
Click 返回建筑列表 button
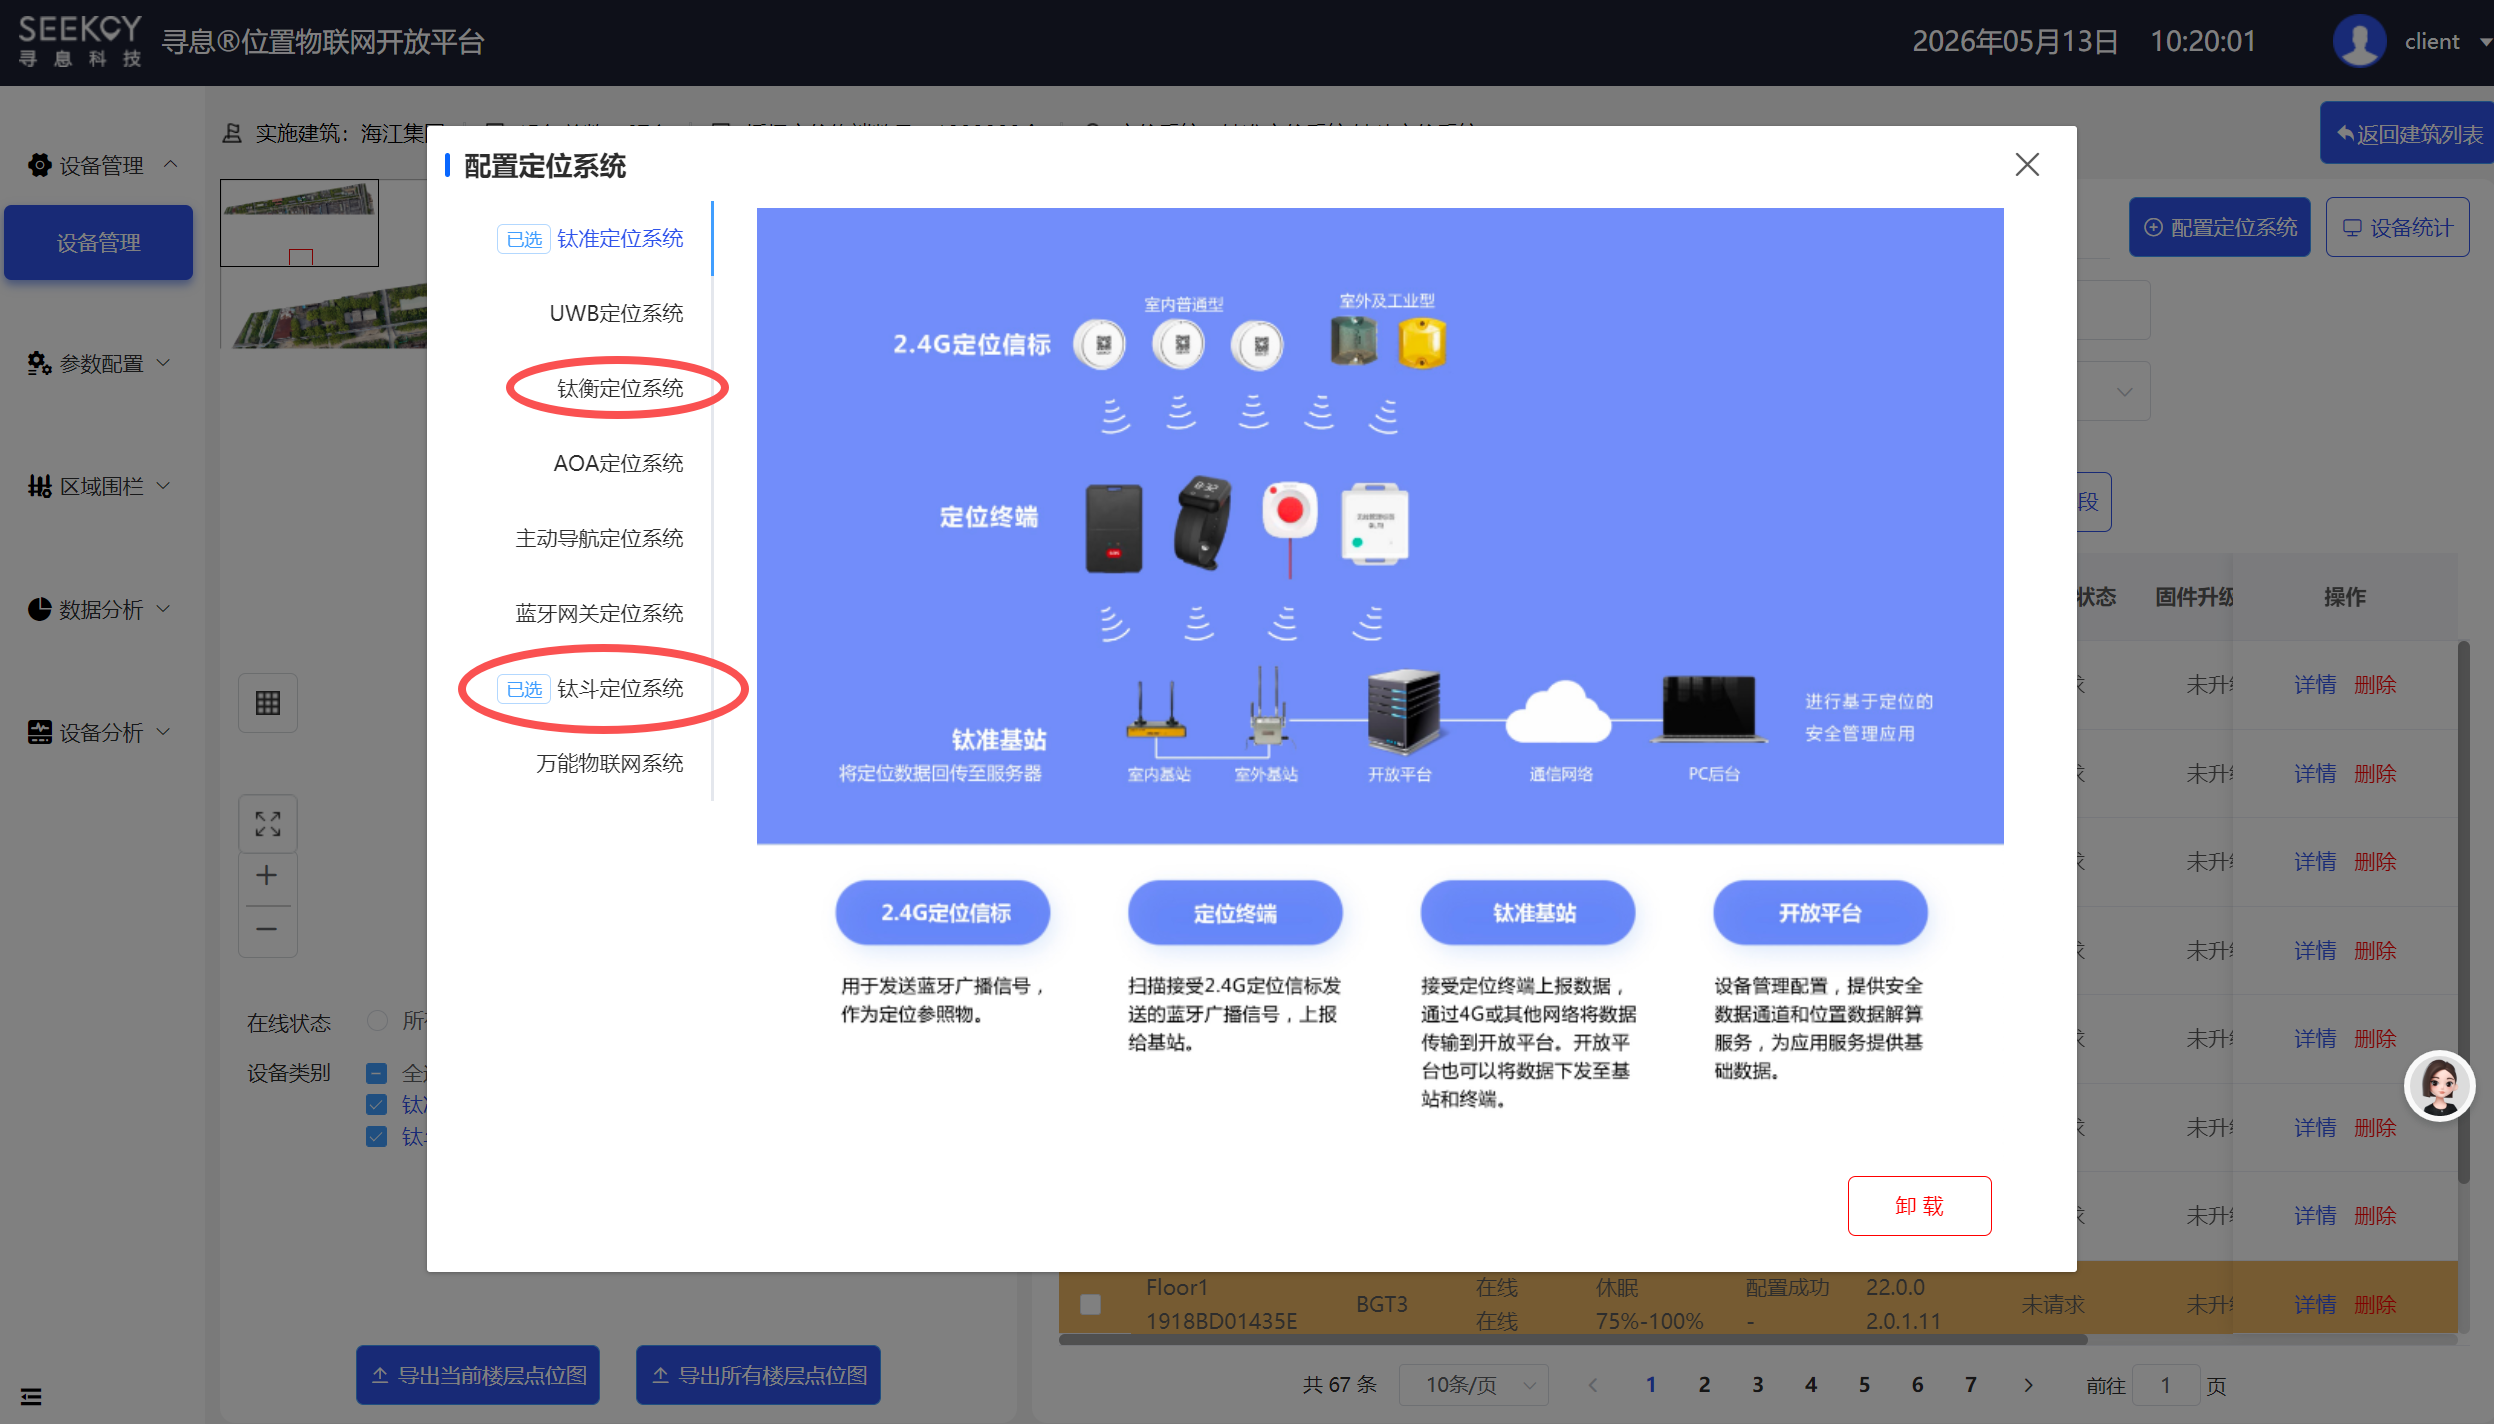pyautogui.click(x=2408, y=134)
